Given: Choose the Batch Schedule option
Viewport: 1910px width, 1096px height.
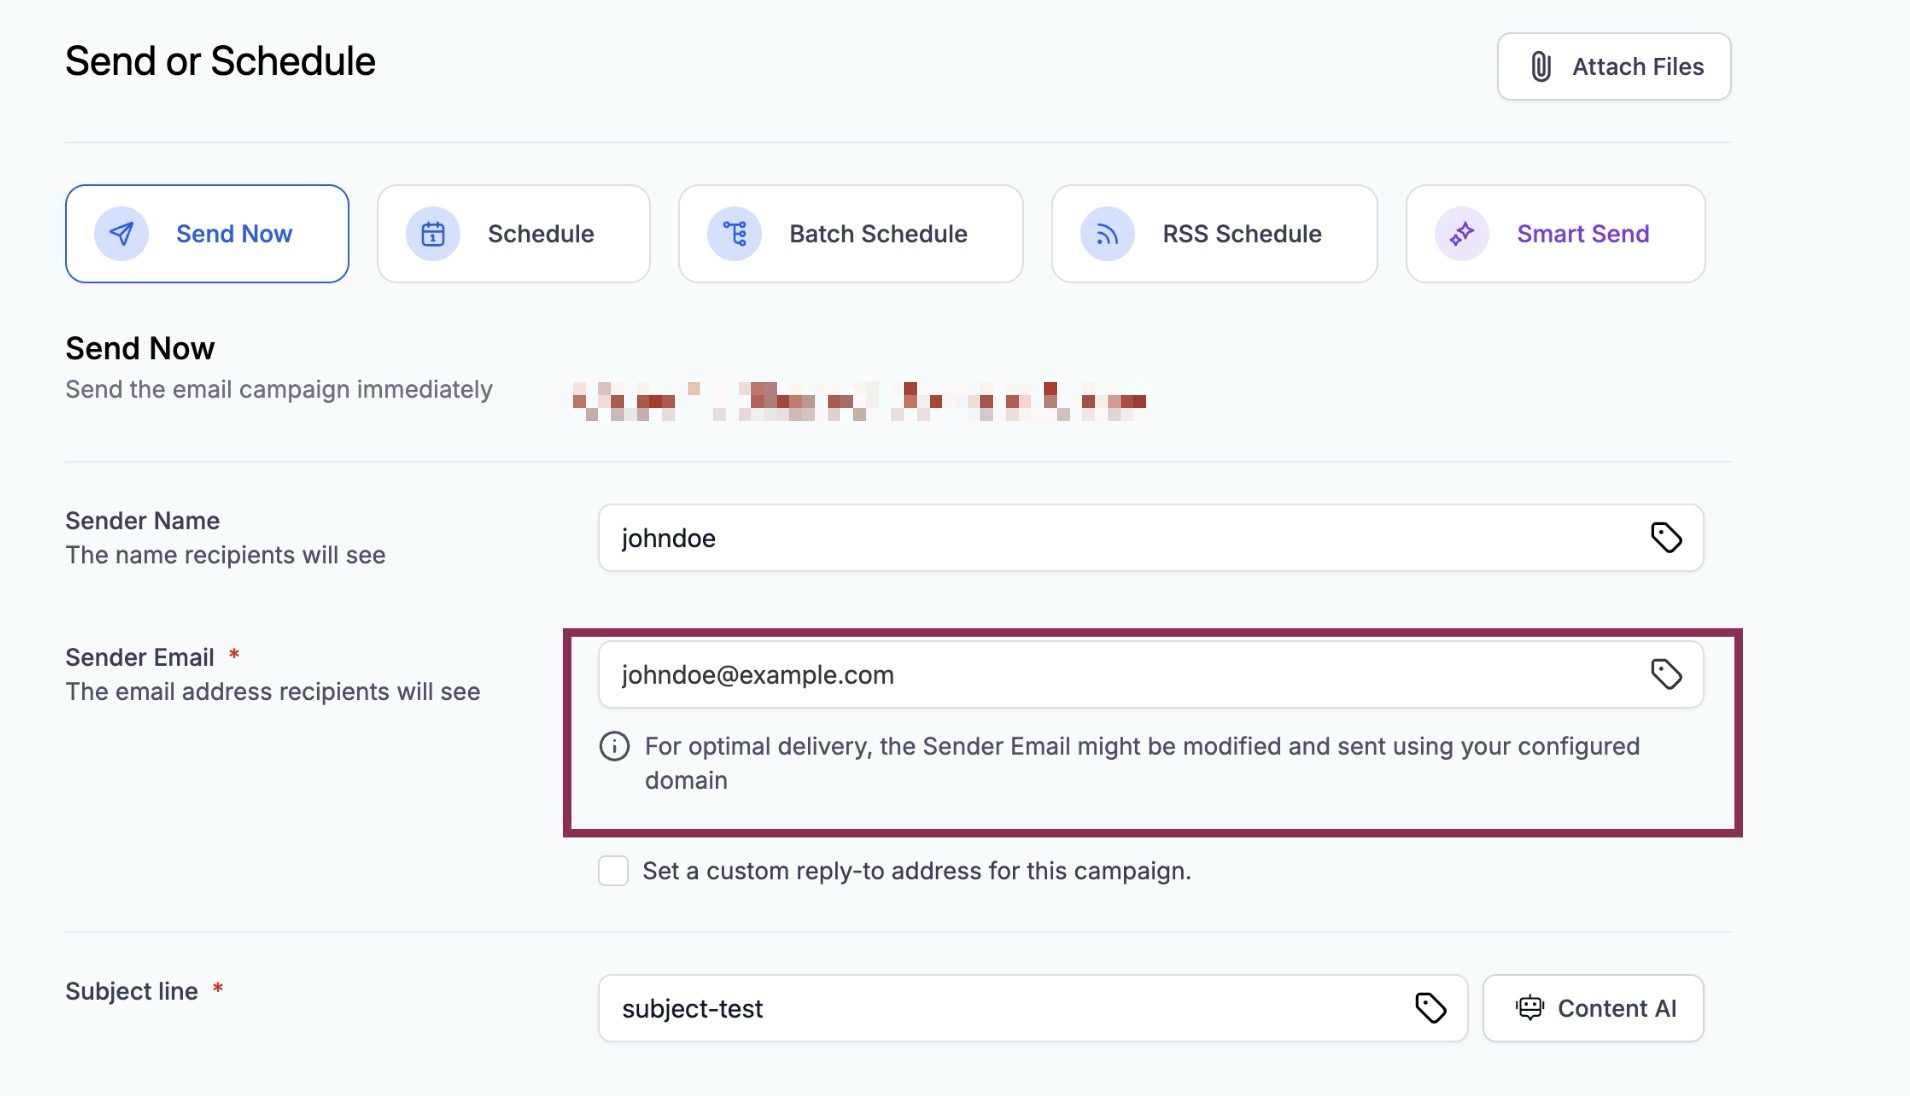Looking at the screenshot, I should pyautogui.click(x=878, y=234).
